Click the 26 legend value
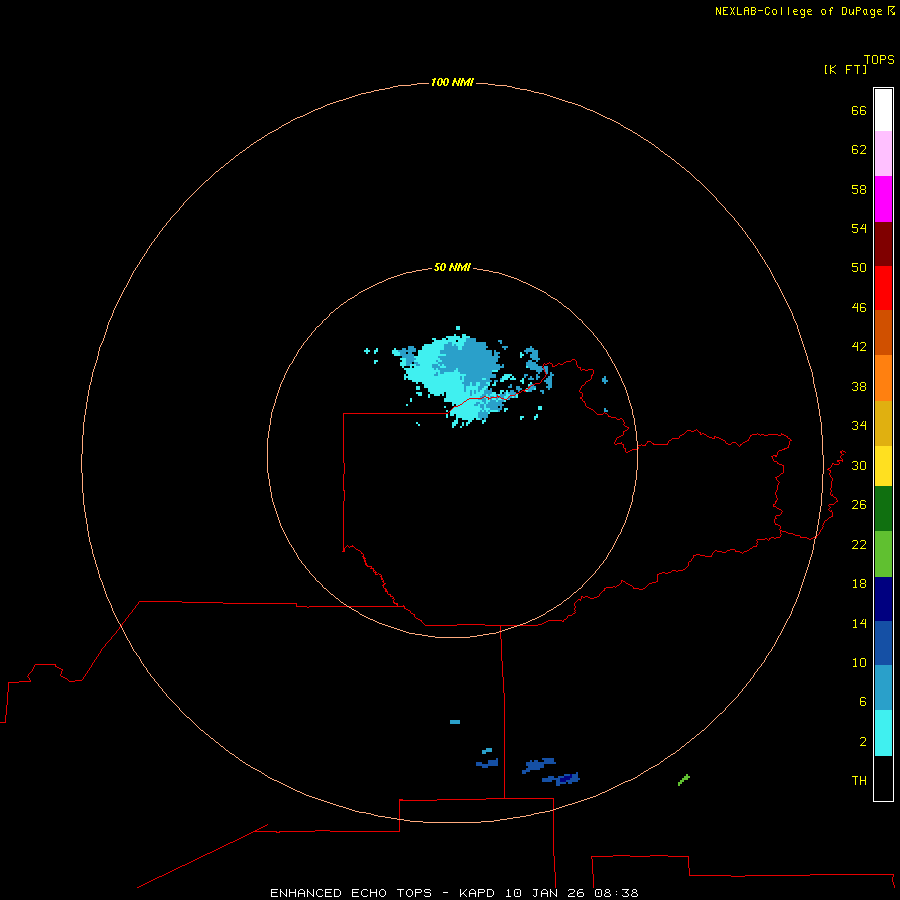 (859, 505)
